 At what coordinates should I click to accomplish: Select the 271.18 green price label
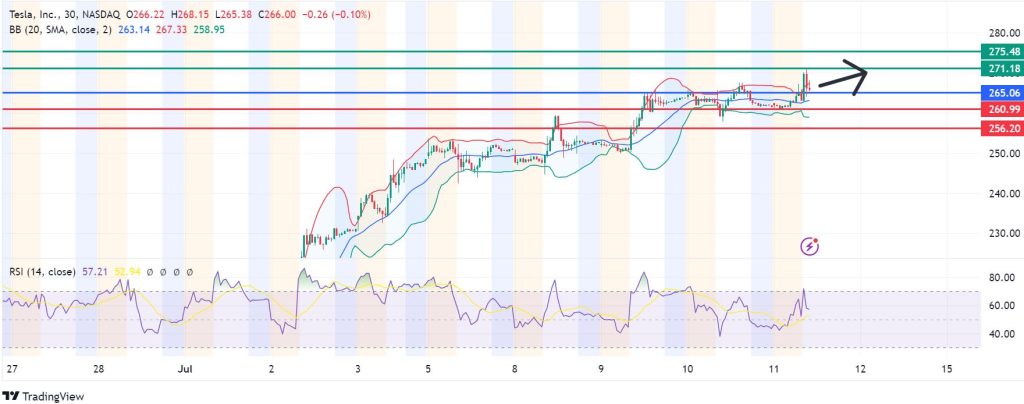(x=1002, y=68)
